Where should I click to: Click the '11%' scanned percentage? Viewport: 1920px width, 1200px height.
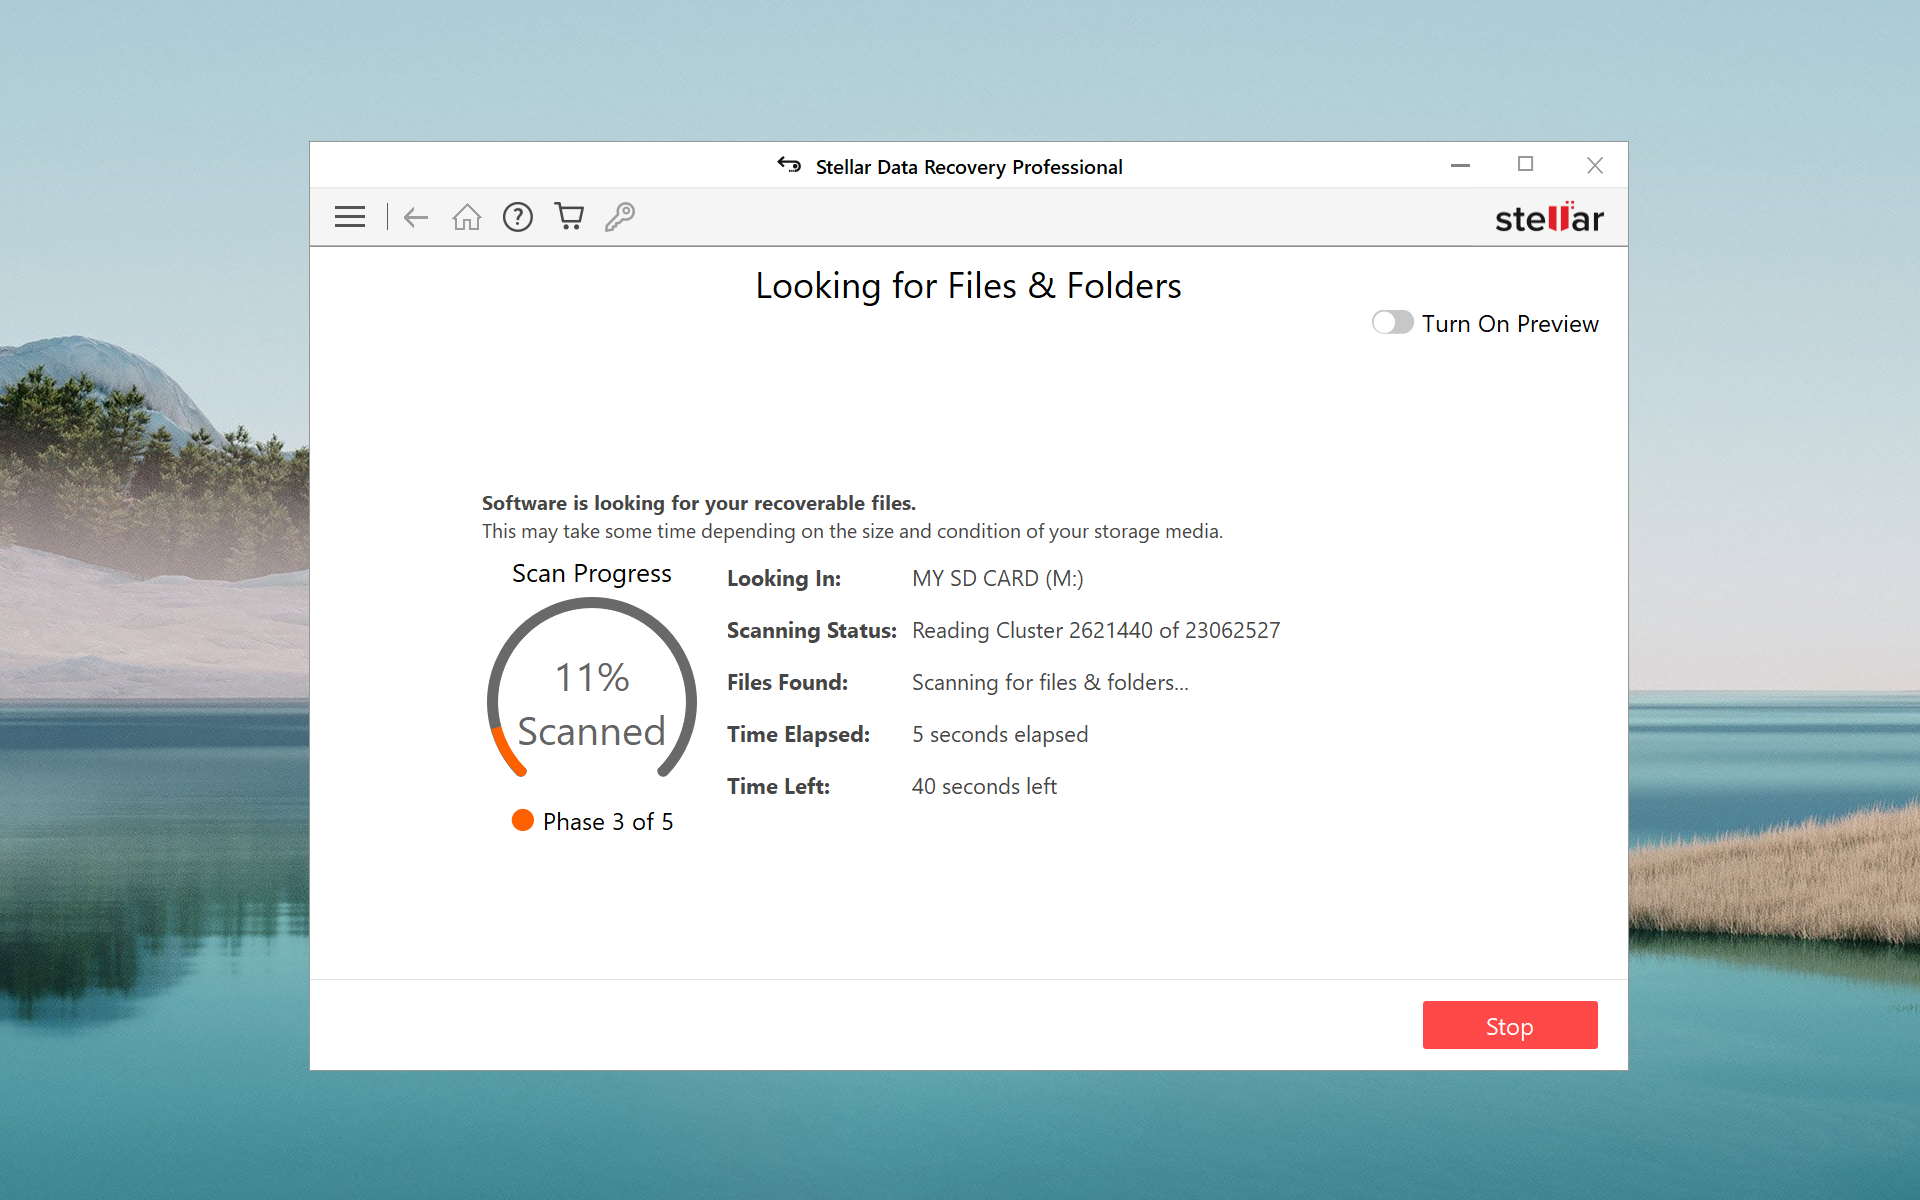(592, 677)
